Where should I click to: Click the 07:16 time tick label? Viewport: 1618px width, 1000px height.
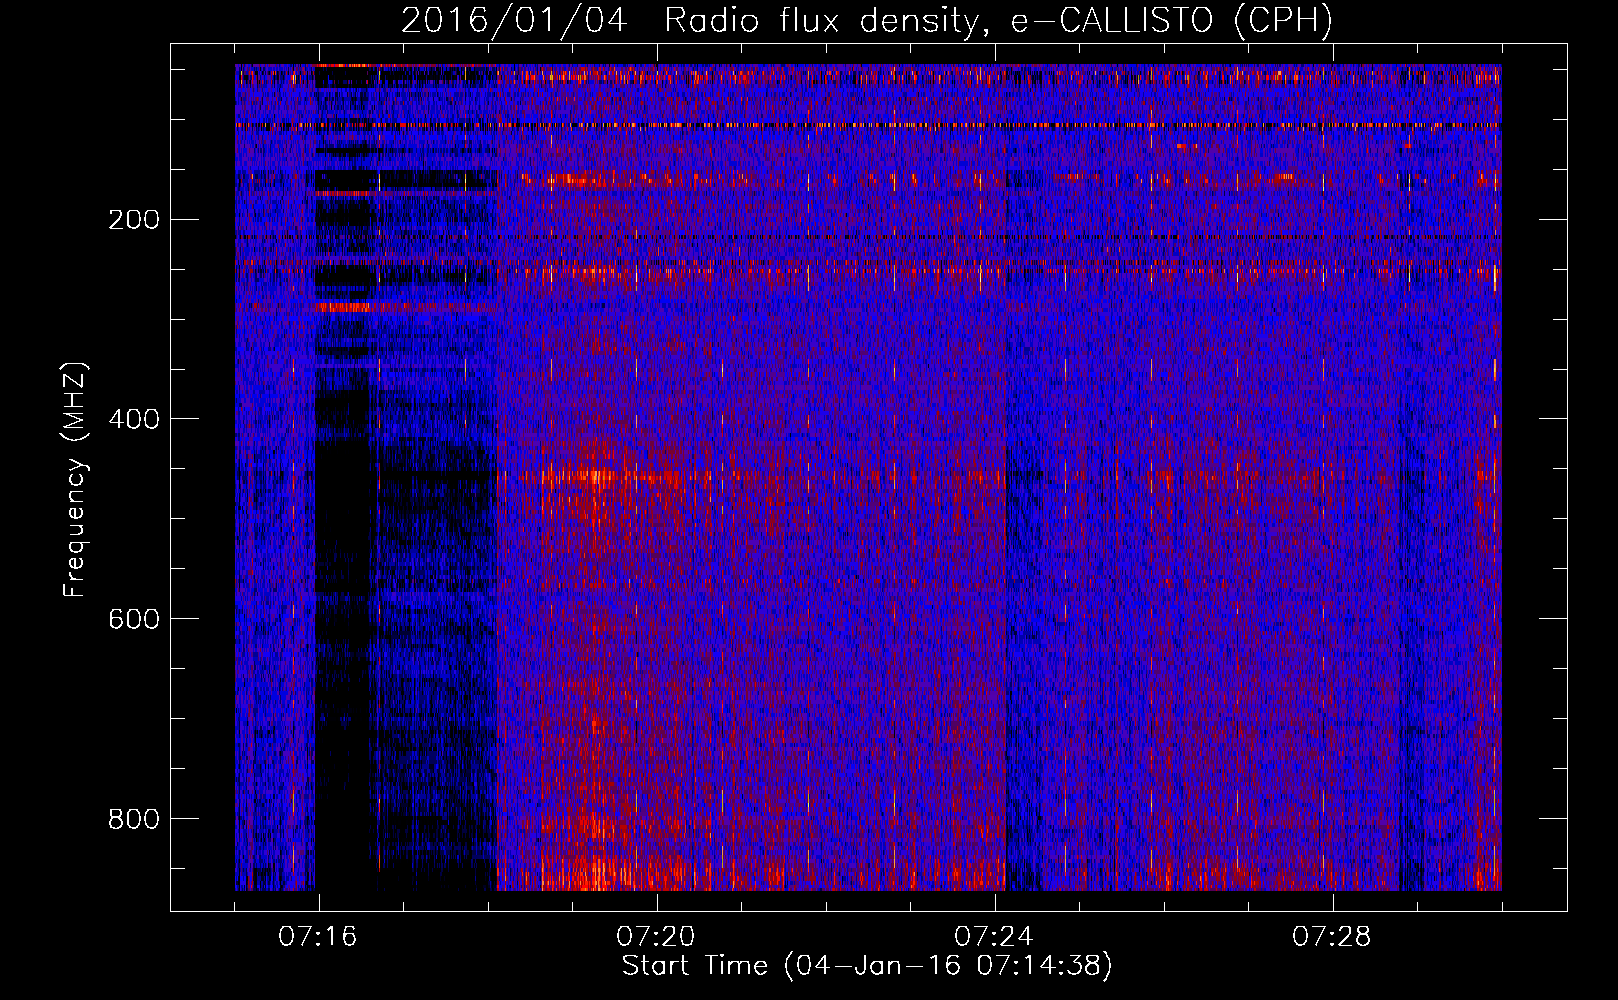[x=318, y=937]
